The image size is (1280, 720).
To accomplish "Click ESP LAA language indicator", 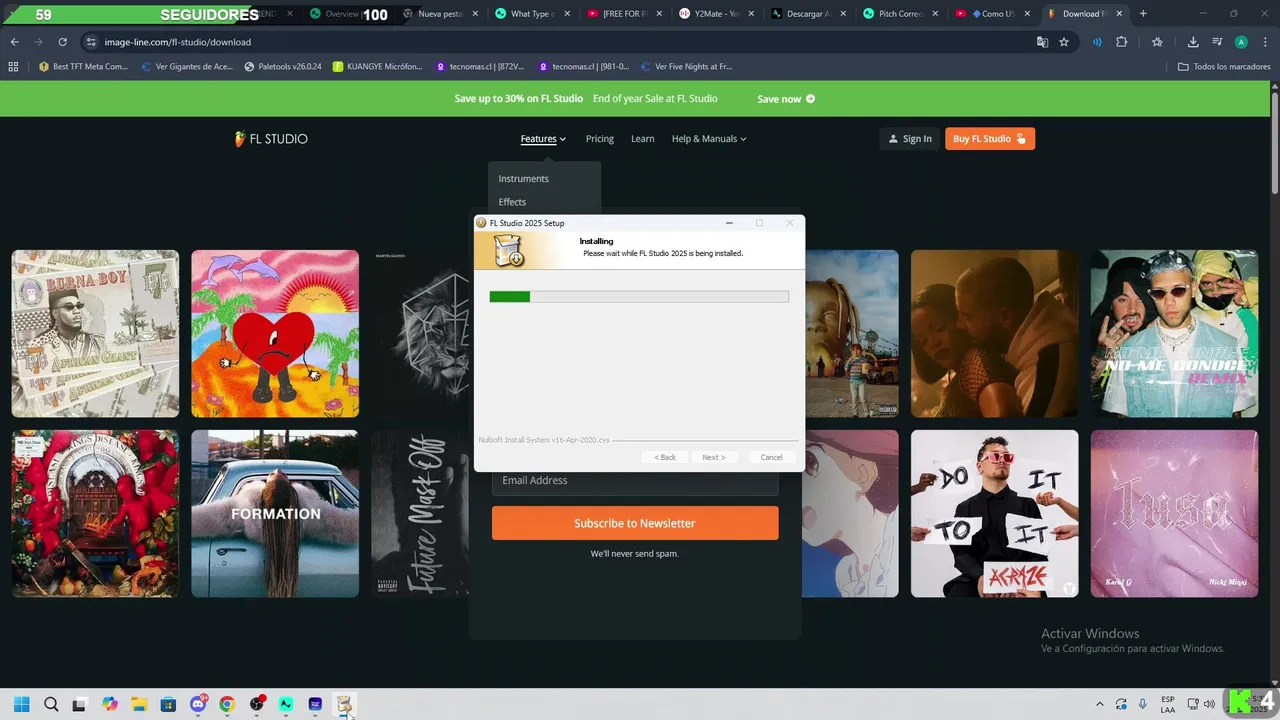I will point(1168,704).
